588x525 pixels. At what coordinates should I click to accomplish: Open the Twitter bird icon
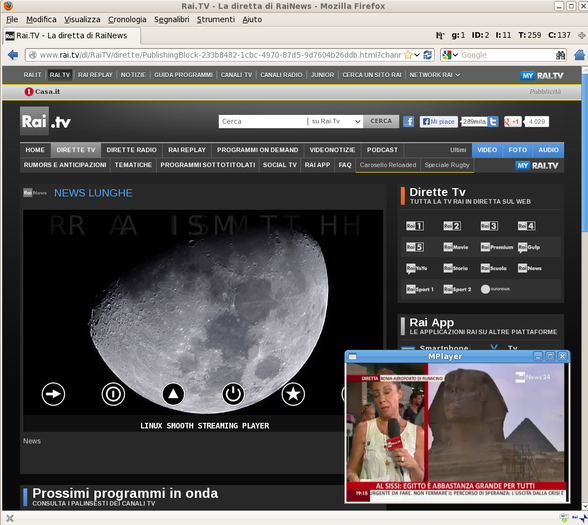tap(494, 122)
